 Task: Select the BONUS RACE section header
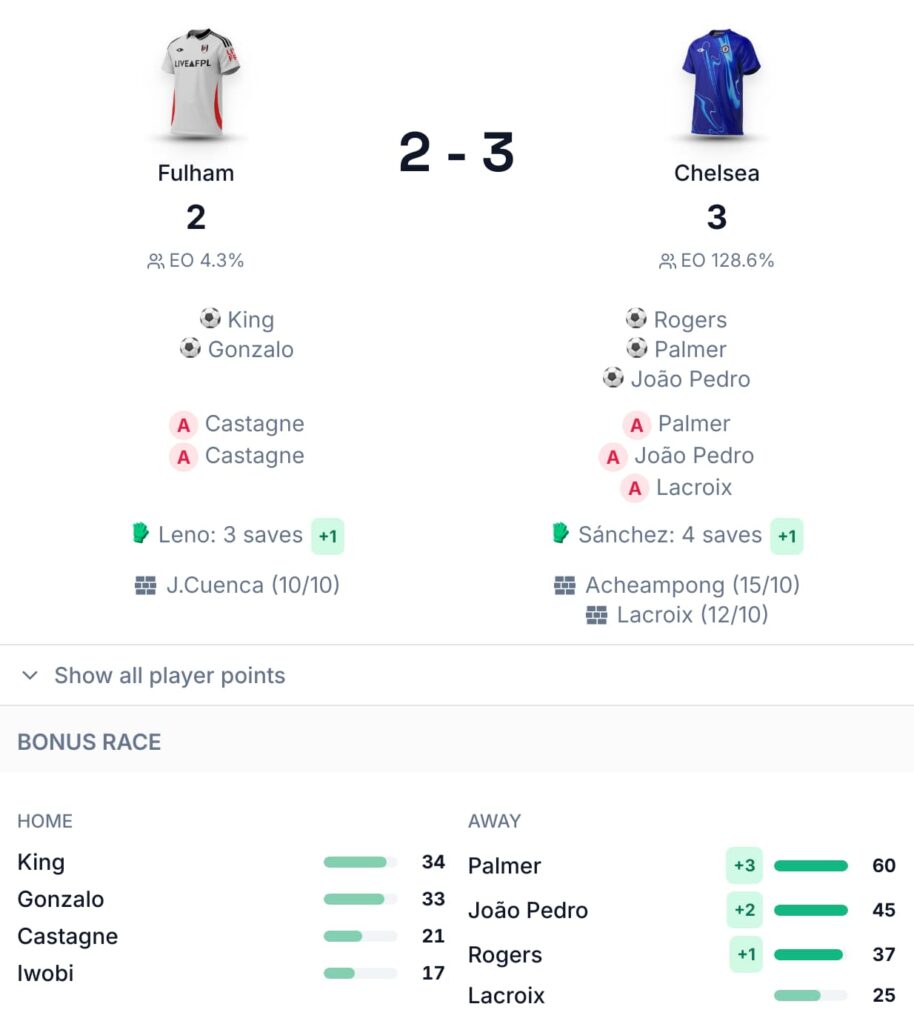89,742
